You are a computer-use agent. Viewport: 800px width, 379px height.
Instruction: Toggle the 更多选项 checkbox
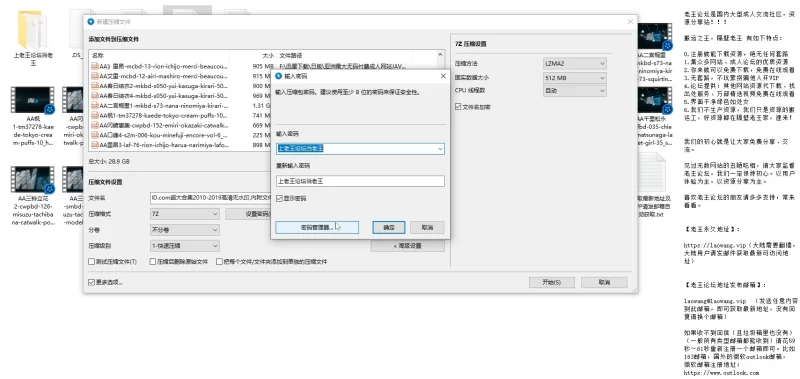pyautogui.click(x=92, y=282)
